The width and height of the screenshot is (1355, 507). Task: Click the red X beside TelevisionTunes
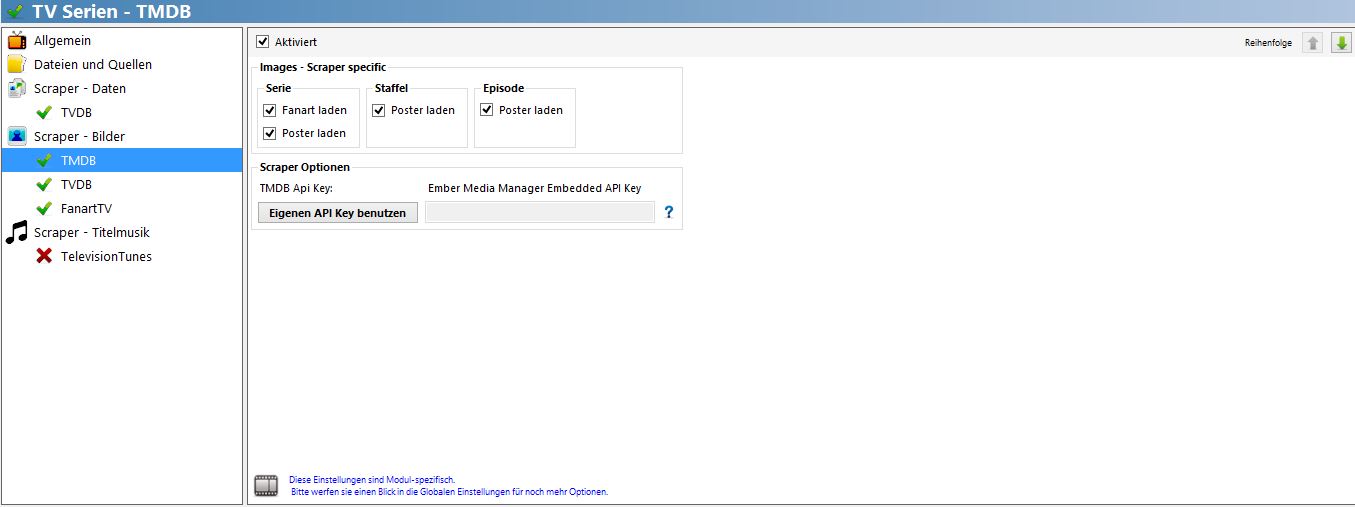(44, 257)
